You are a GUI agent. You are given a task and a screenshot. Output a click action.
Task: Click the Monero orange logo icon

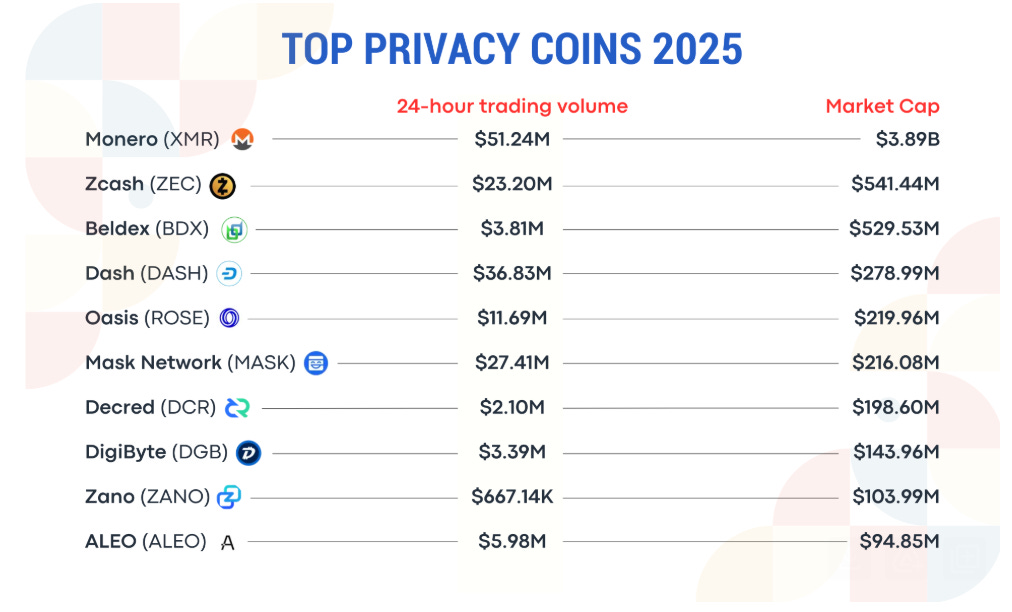click(x=242, y=140)
